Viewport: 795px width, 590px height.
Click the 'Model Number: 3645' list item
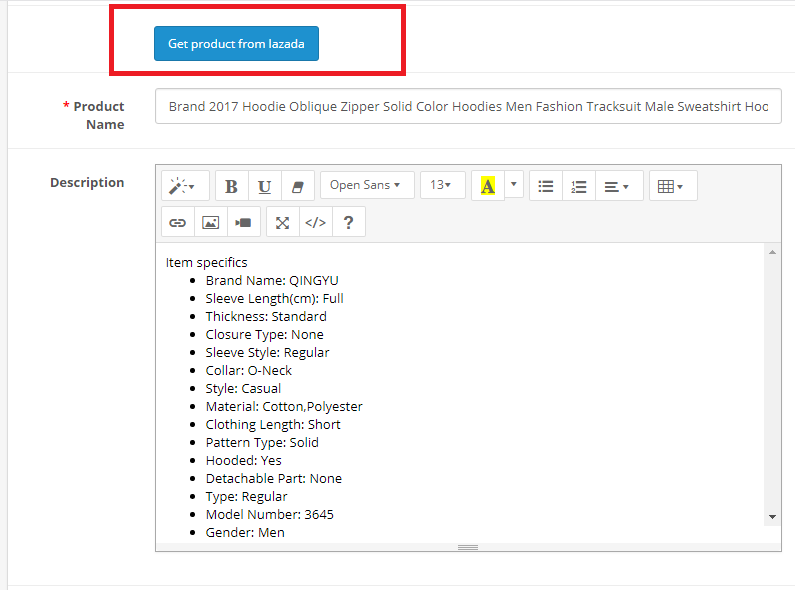click(270, 514)
